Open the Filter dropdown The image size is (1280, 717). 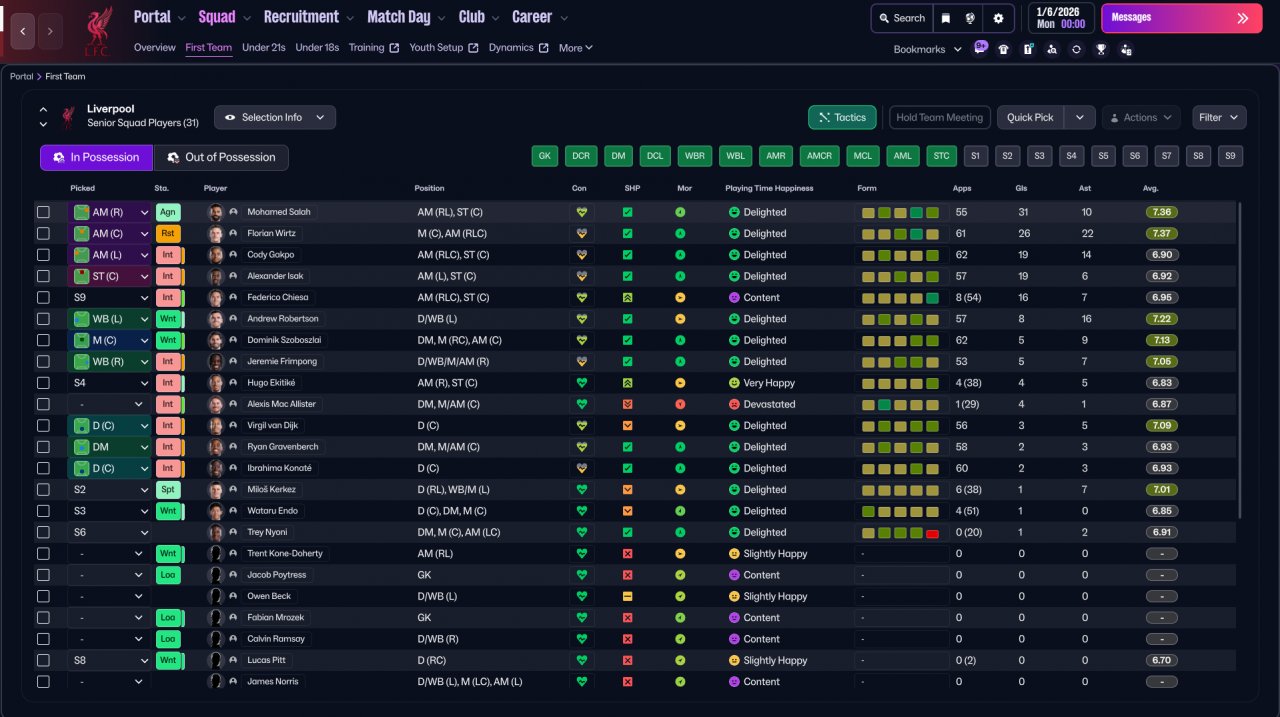[1219, 117]
